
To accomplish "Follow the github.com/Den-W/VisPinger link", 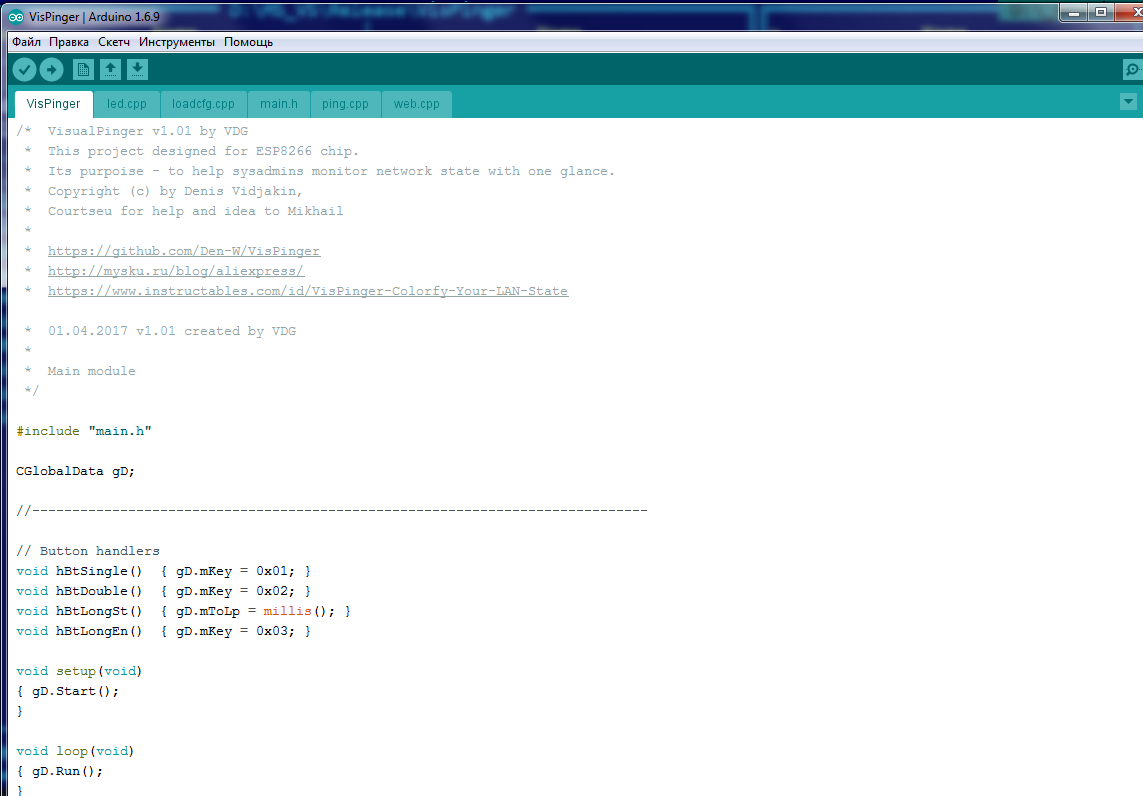I will tap(184, 251).
